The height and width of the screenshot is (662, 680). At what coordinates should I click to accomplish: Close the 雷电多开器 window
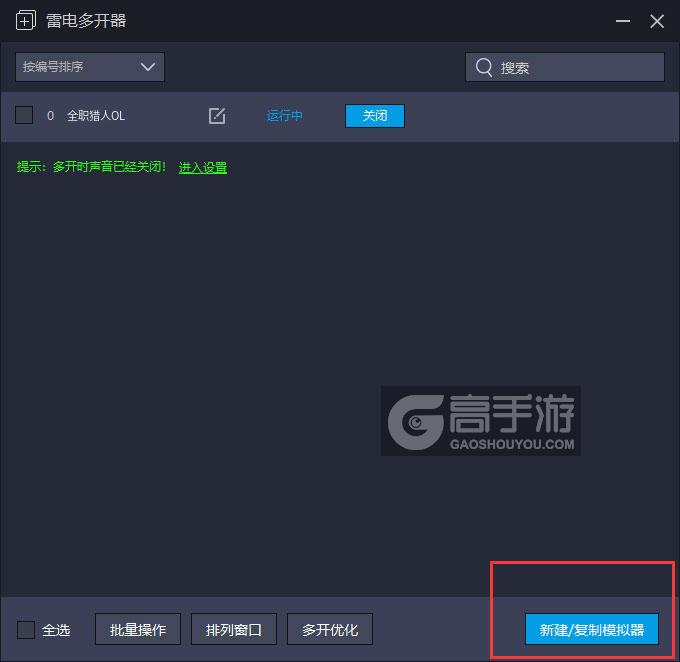click(x=657, y=20)
